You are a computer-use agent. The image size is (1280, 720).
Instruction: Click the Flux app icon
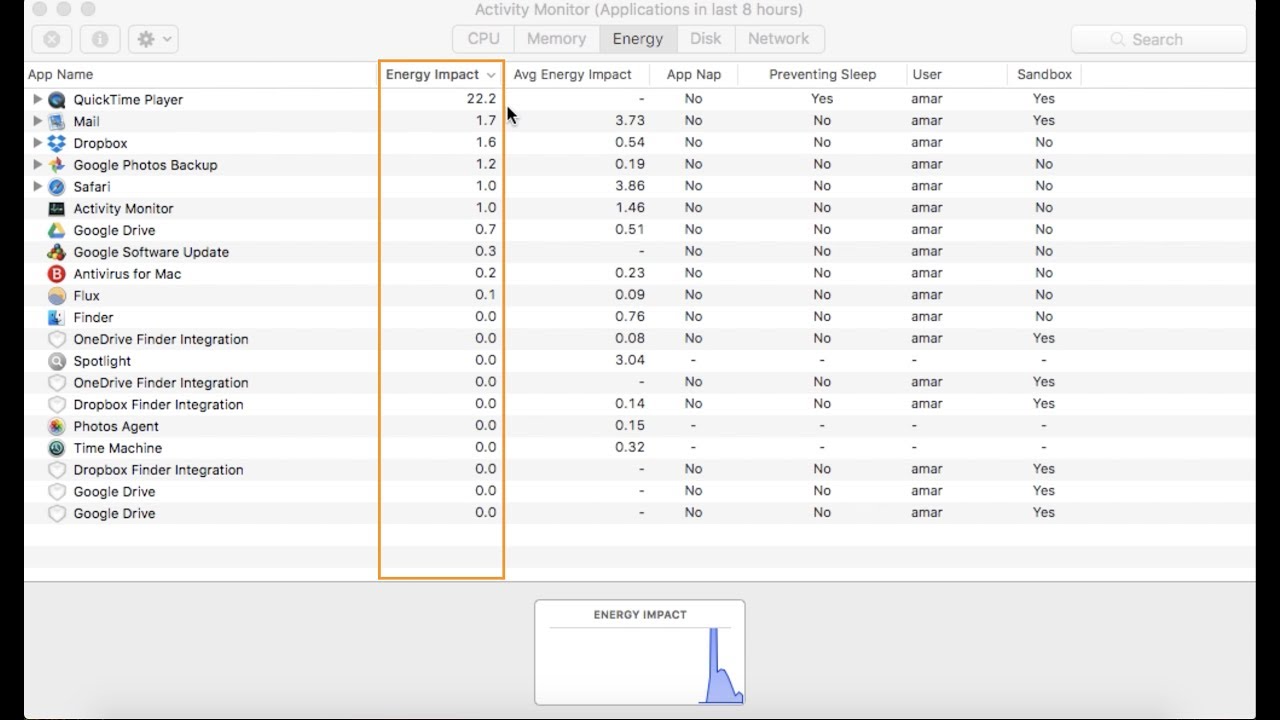[57, 296]
